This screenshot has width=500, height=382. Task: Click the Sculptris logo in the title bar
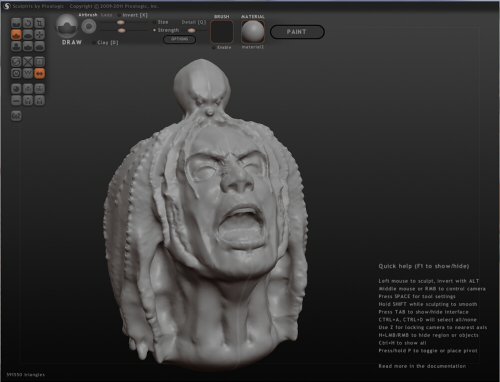(x=7, y=6)
